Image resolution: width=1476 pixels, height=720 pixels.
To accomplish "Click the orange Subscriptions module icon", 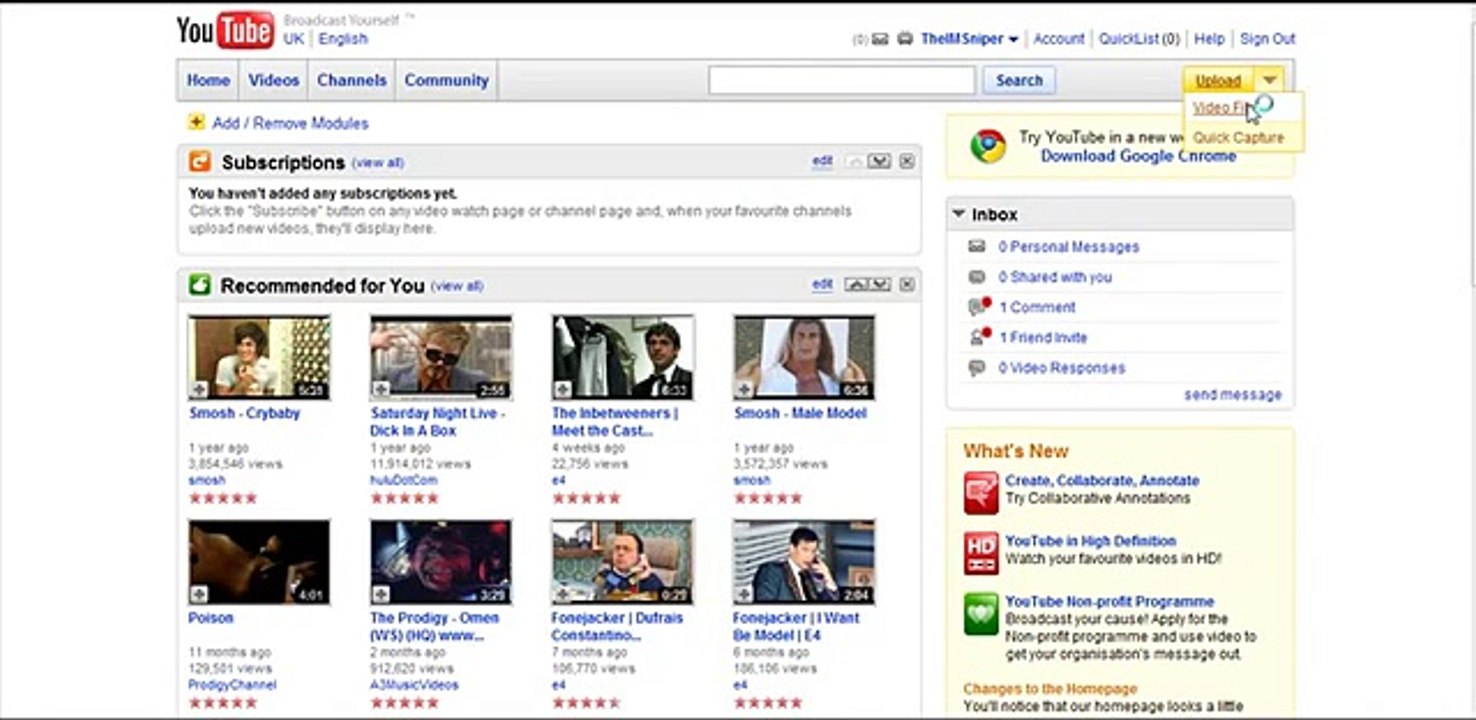I will (x=200, y=161).
